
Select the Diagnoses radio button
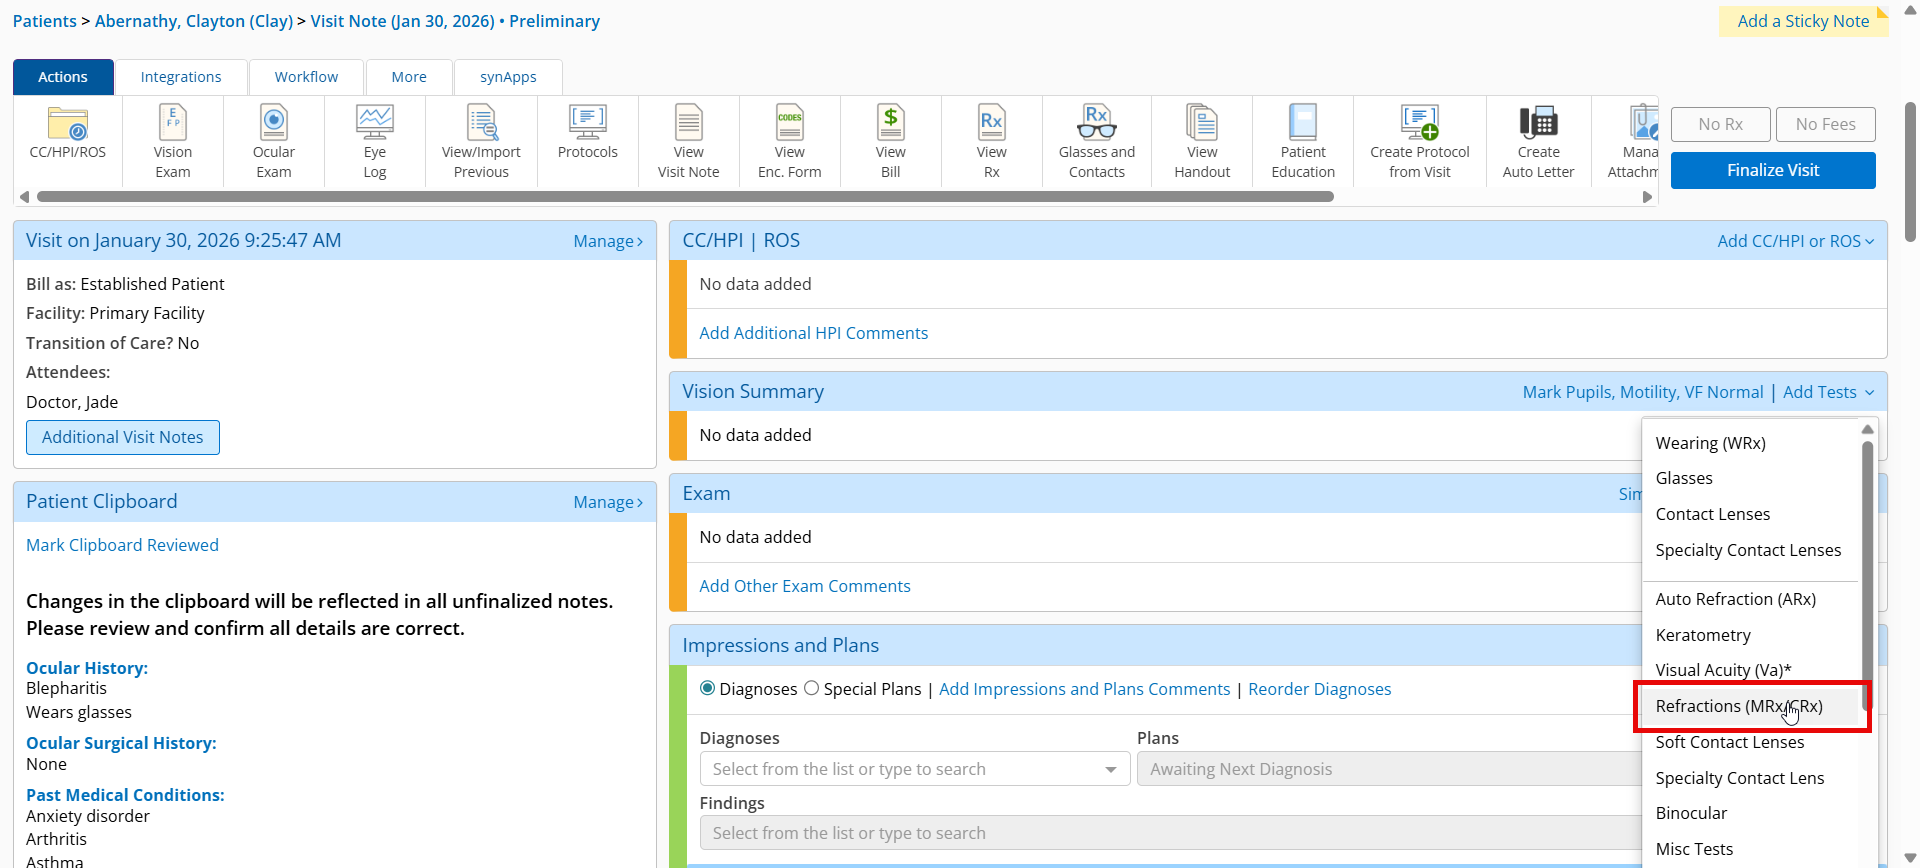pyautogui.click(x=708, y=688)
